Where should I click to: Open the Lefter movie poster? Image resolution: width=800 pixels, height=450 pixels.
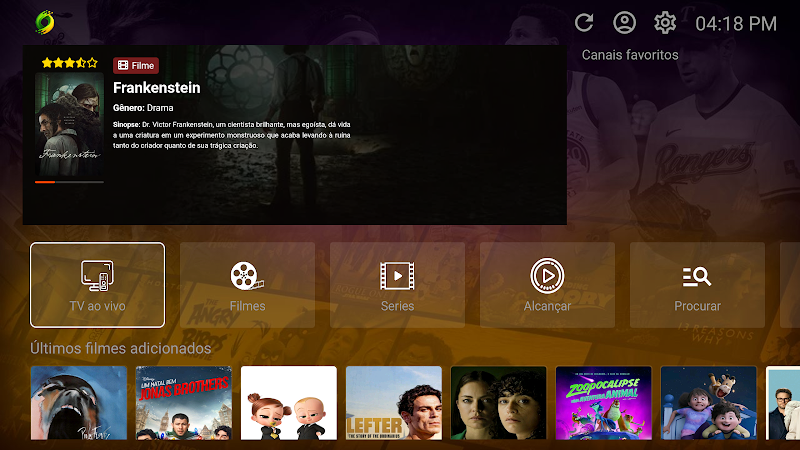[x=394, y=403]
